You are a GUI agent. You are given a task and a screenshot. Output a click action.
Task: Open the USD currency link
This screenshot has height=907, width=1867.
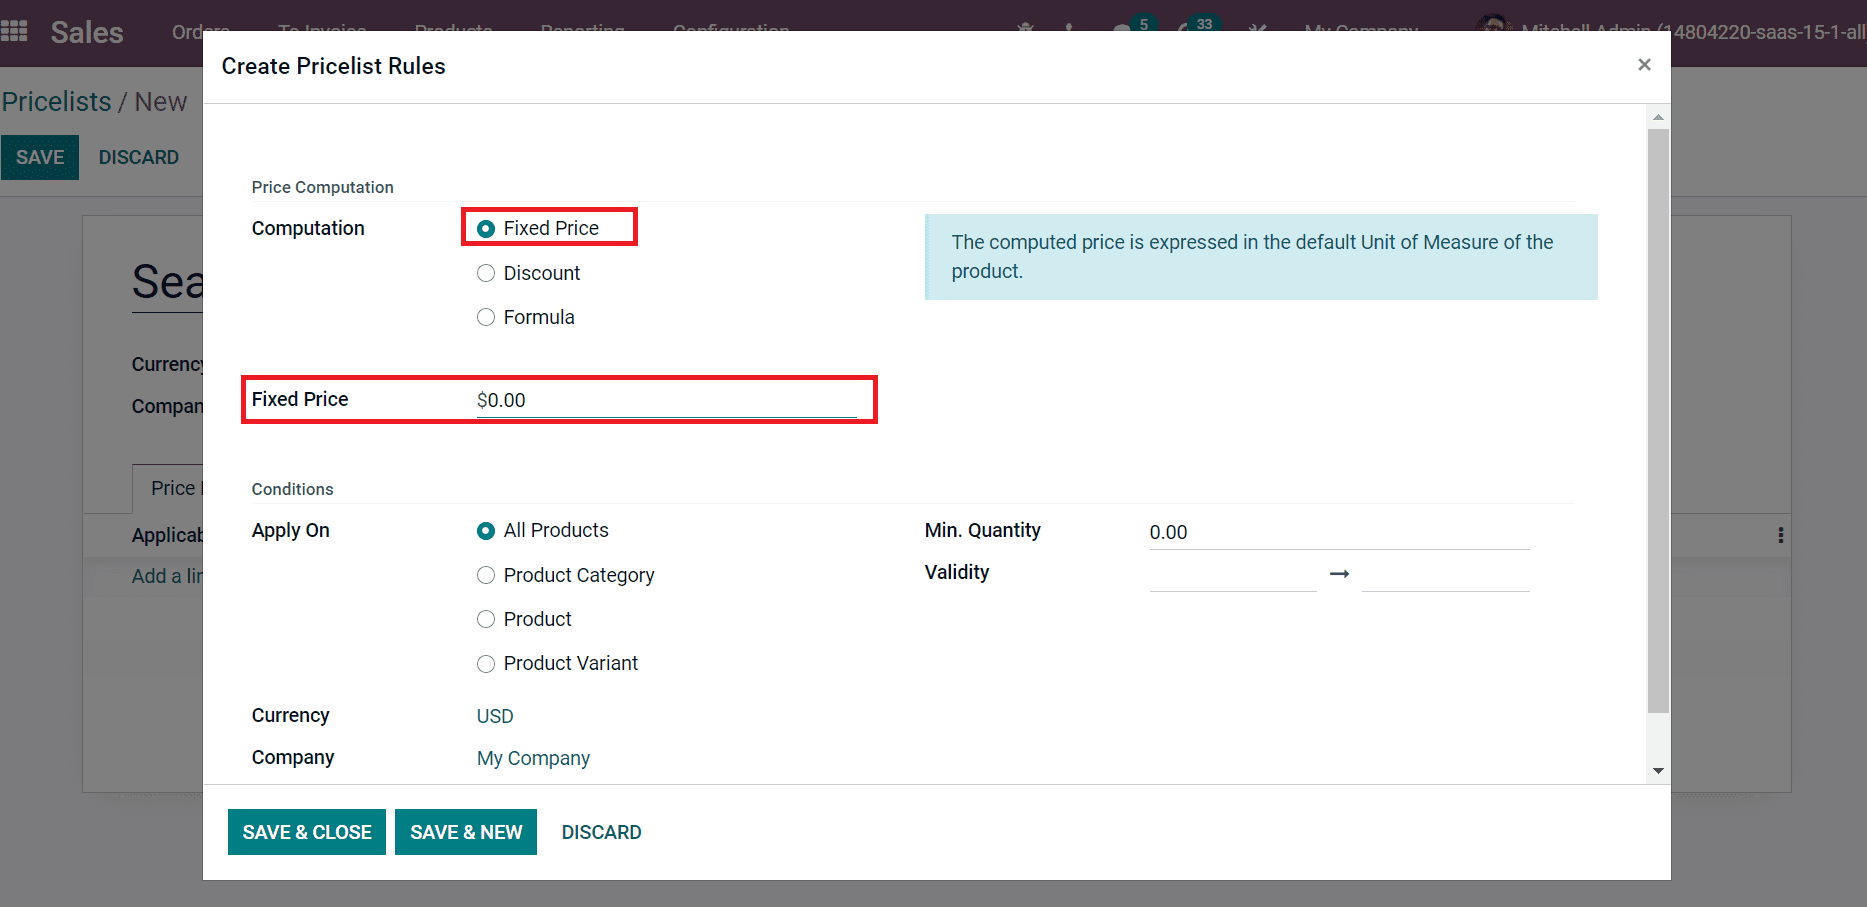(x=495, y=716)
